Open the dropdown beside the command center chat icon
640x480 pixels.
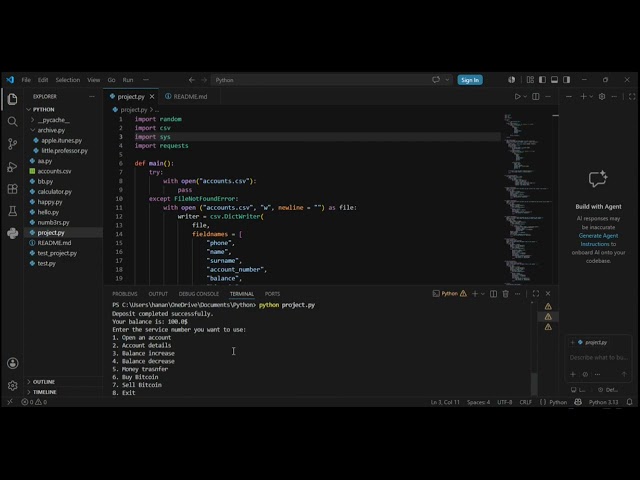click(x=447, y=80)
